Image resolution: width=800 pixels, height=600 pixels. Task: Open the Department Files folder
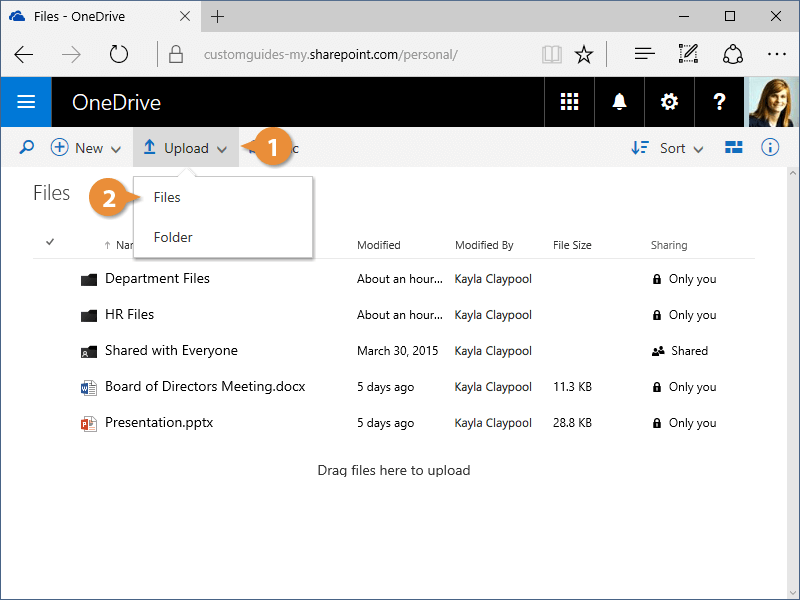157,279
